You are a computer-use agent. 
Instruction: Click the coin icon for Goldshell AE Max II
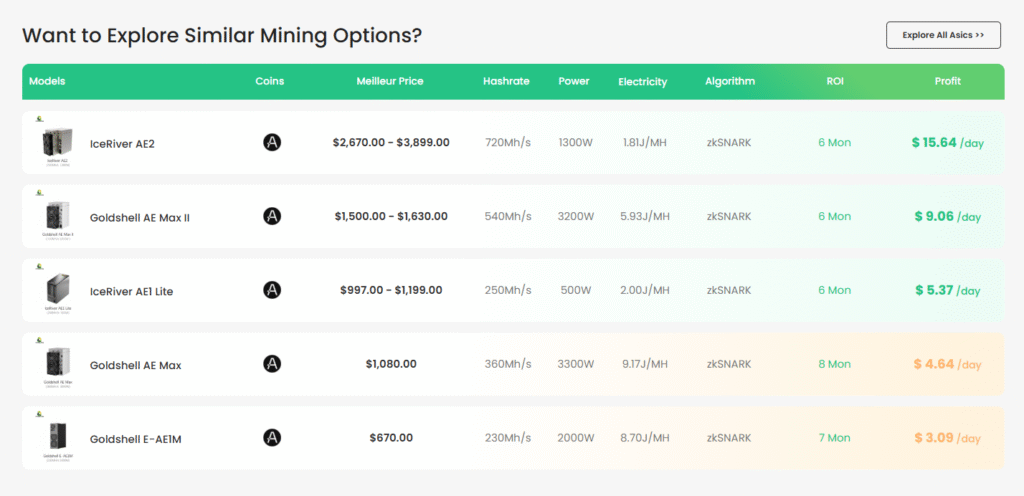[x=271, y=216]
